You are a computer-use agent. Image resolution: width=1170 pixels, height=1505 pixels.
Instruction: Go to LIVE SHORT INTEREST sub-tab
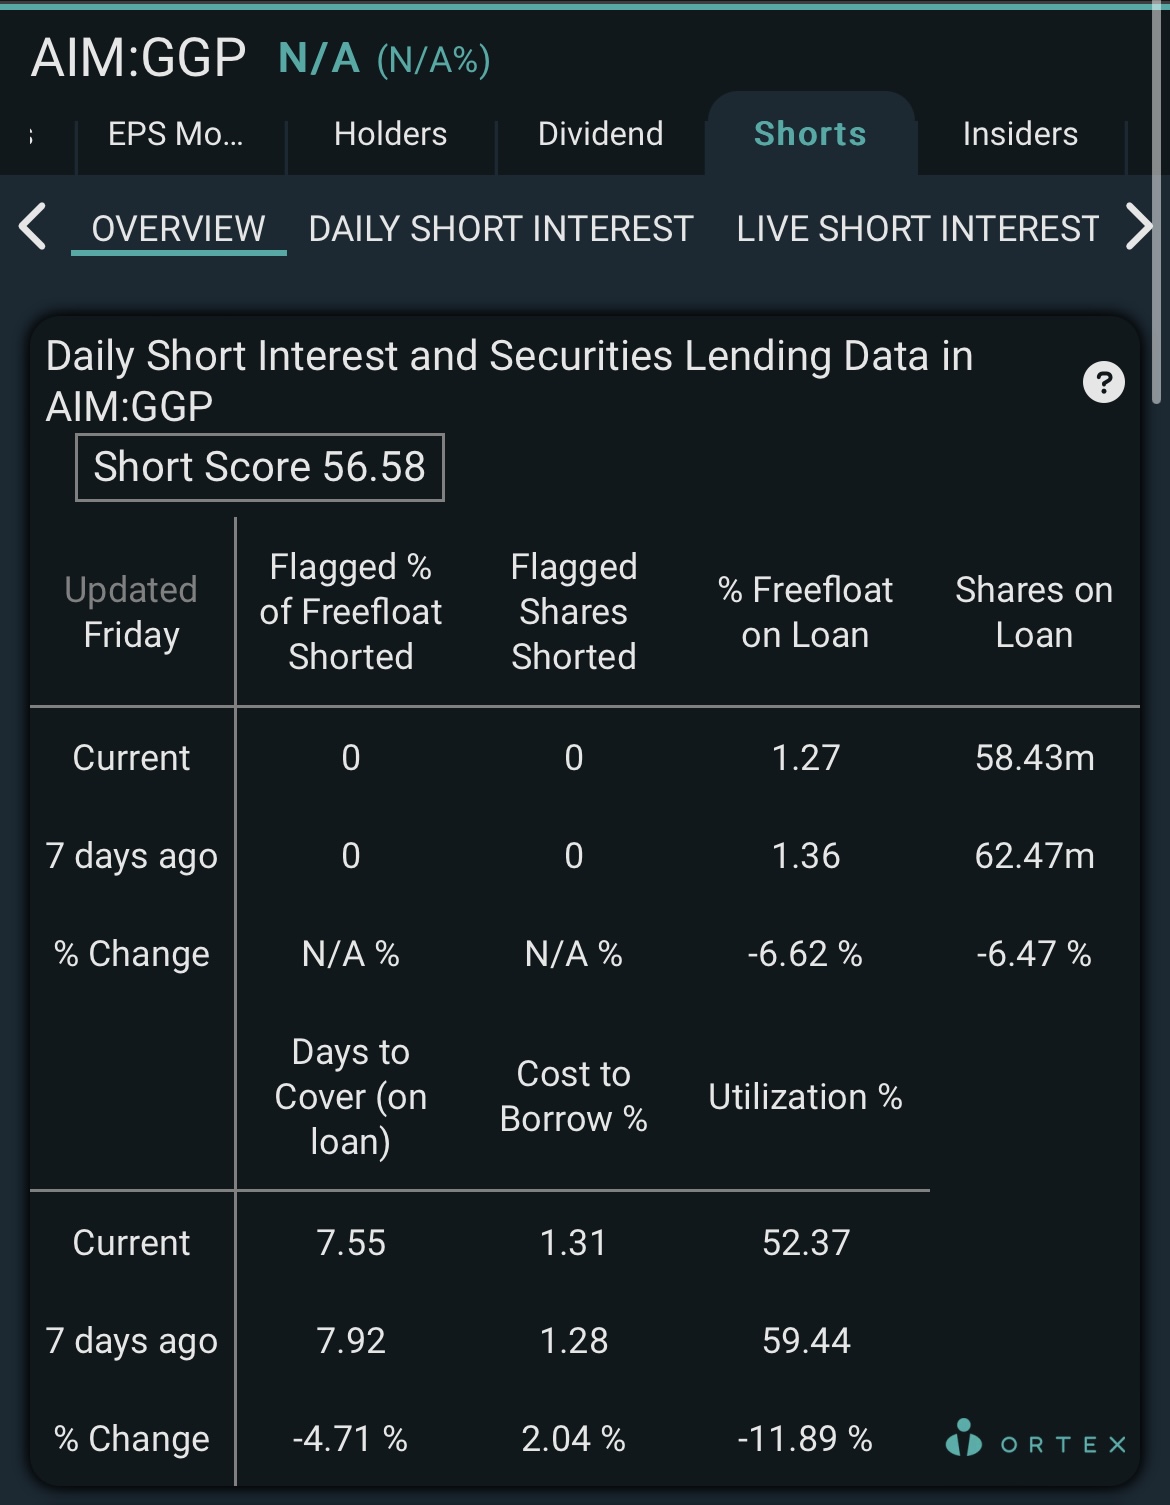coord(918,229)
